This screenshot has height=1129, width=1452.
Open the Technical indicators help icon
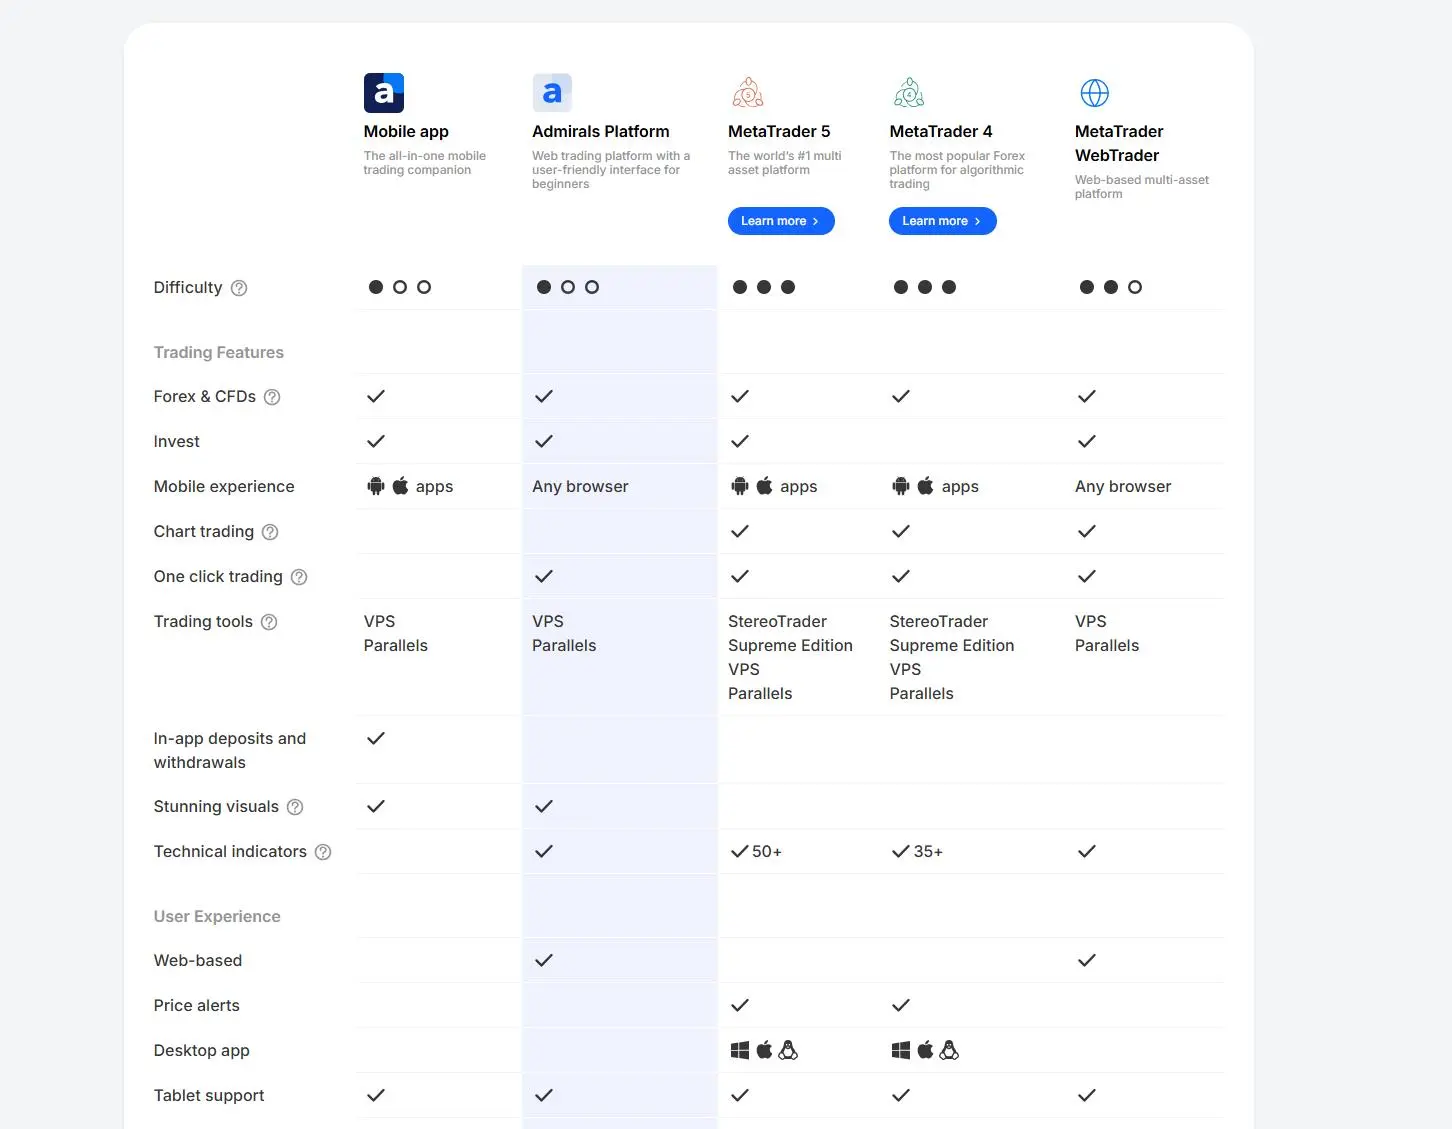[323, 852]
